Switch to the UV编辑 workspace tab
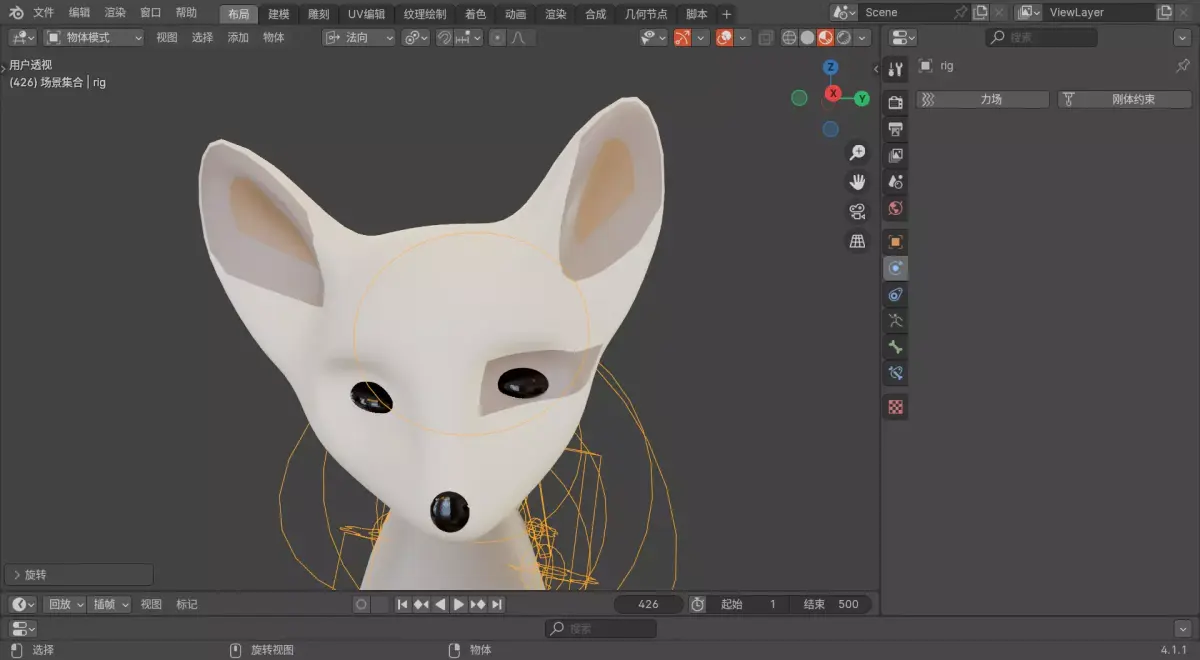Viewport: 1200px width, 660px height. [x=366, y=14]
